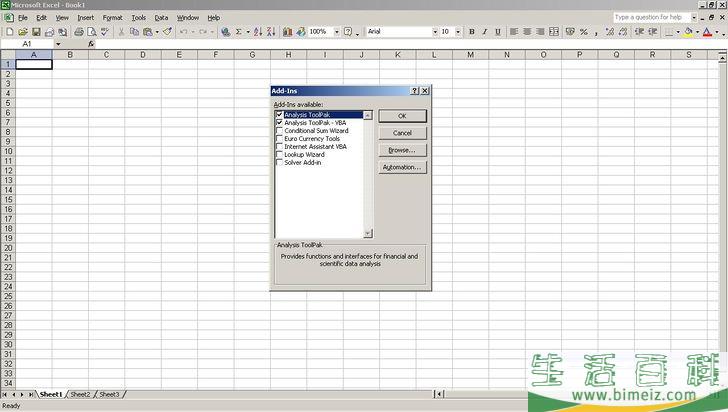Viewport: 728px width, 412px height.
Task: Expand the Zoom percentage dropdown
Action: tap(335, 32)
